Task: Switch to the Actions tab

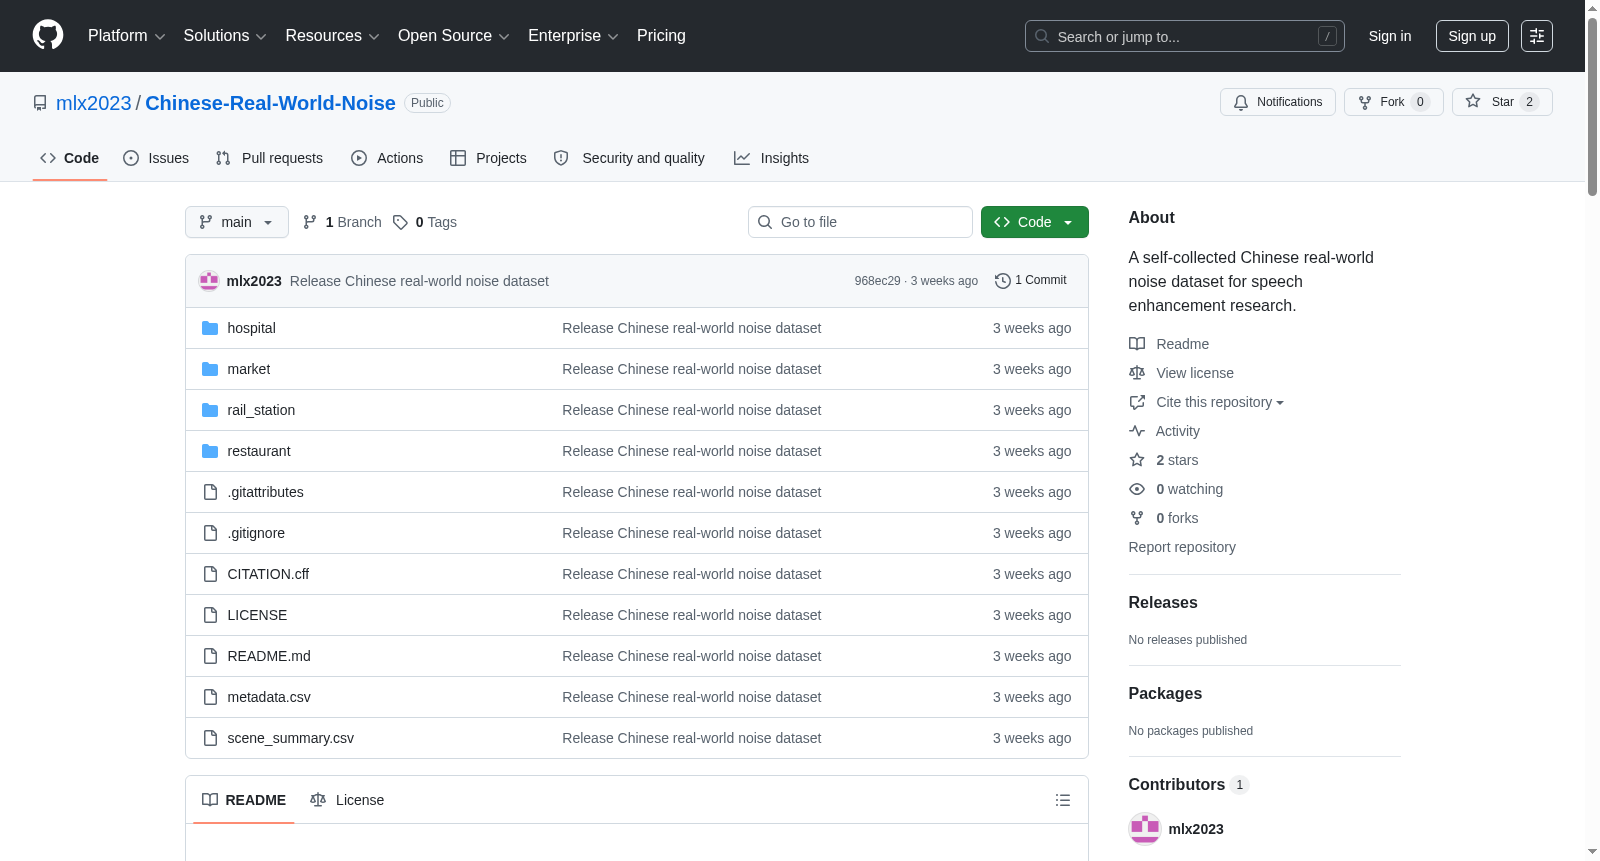Action: [x=387, y=158]
